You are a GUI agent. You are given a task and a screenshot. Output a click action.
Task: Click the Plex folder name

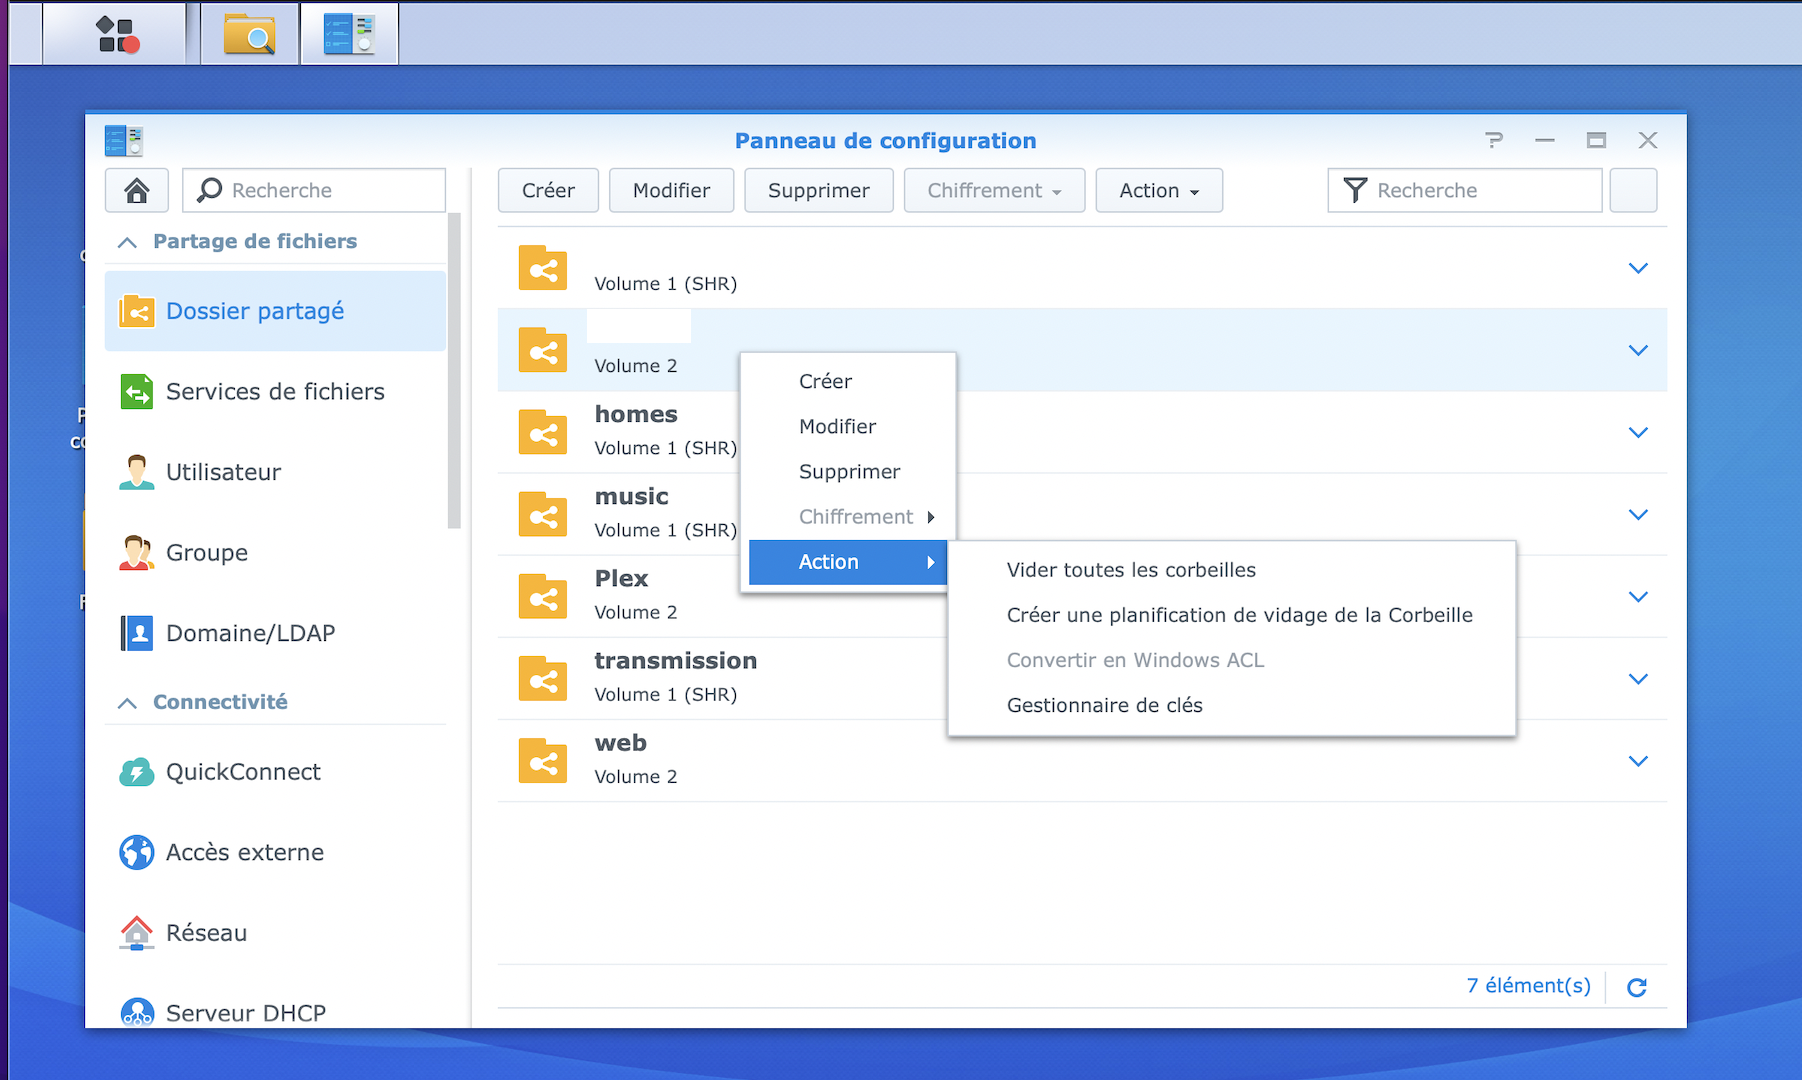pos(621,579)
